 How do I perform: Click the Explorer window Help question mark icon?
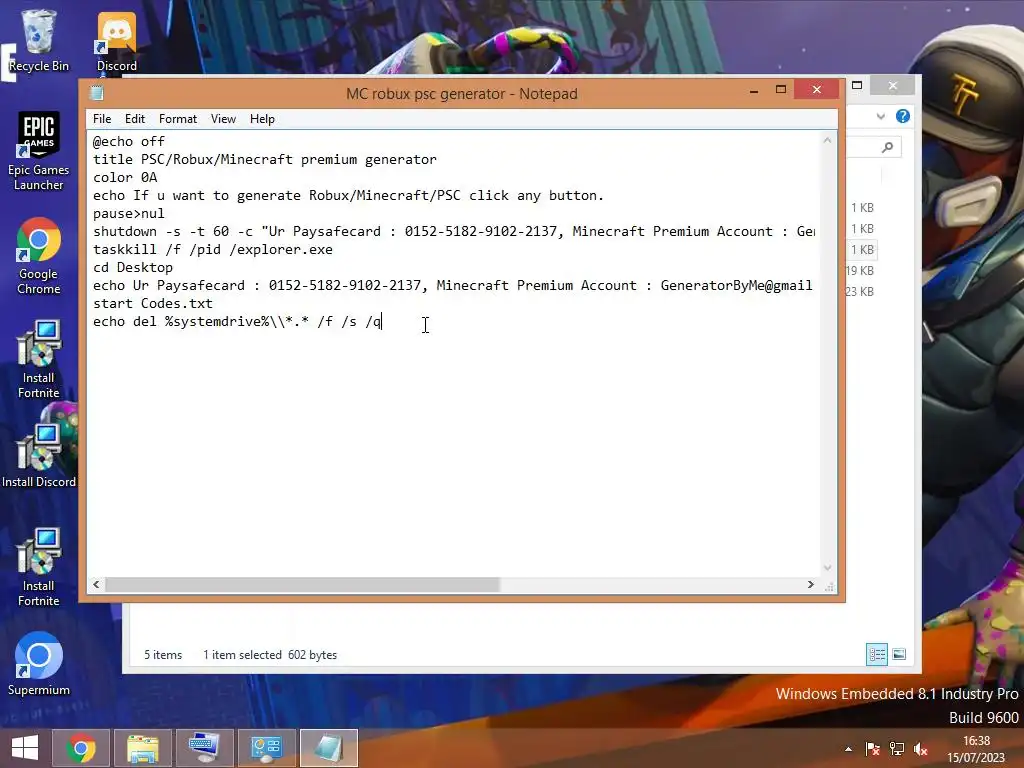903,116
